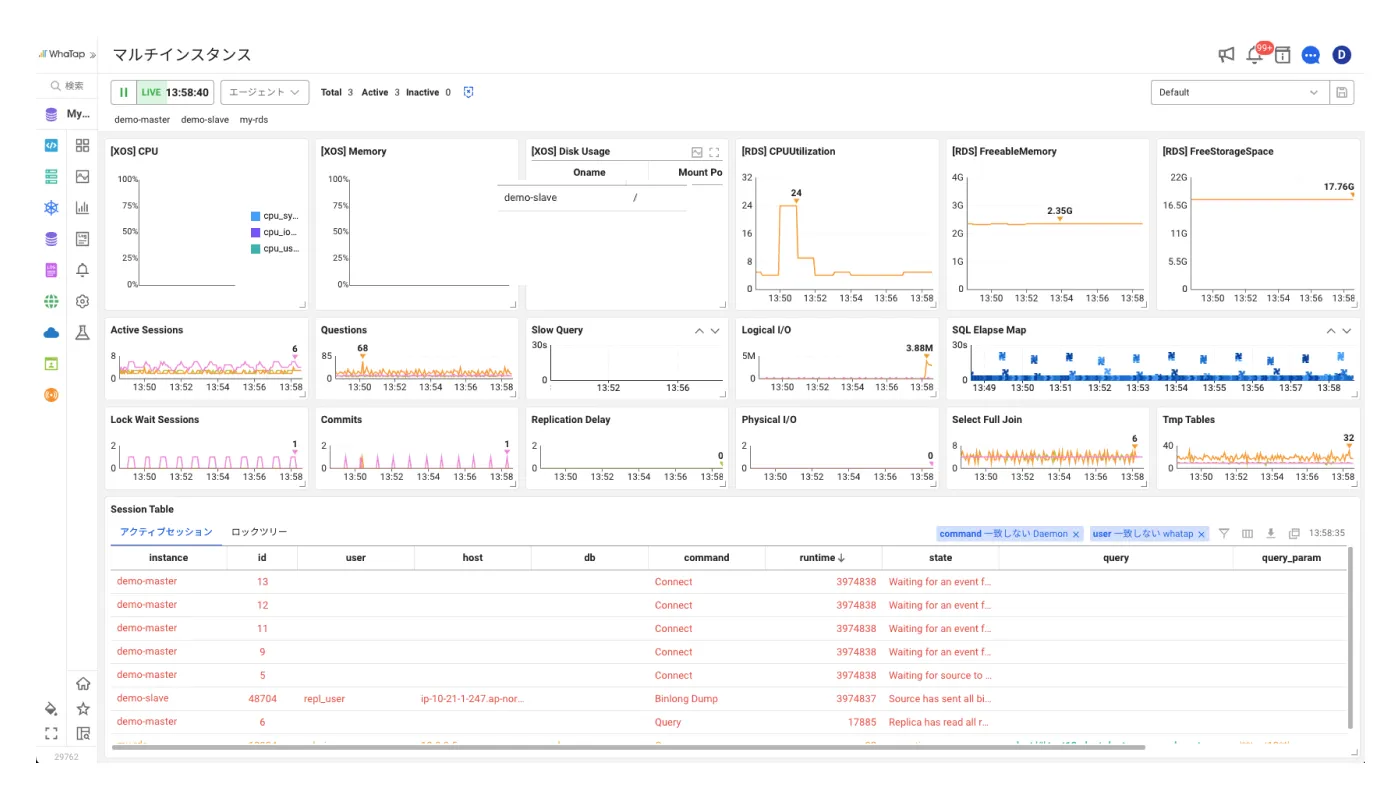Collapse Slow Query panel with up chevron
1400x800 pixels.
(700, 331)
